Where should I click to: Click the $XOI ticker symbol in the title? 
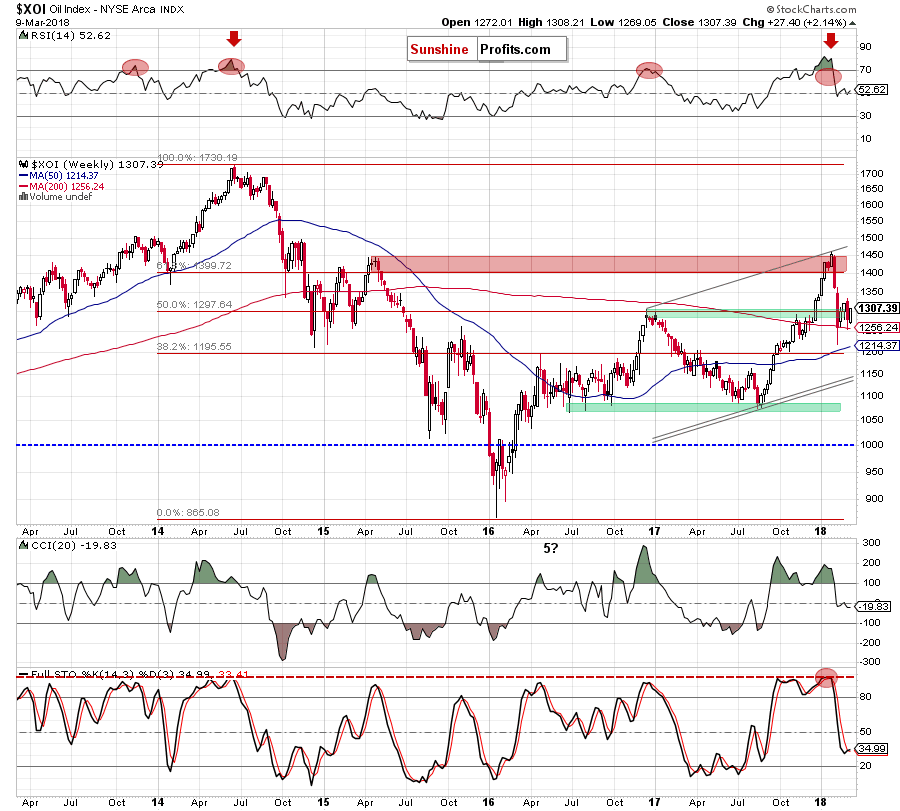pyautogui.click(x=32, y=9)
